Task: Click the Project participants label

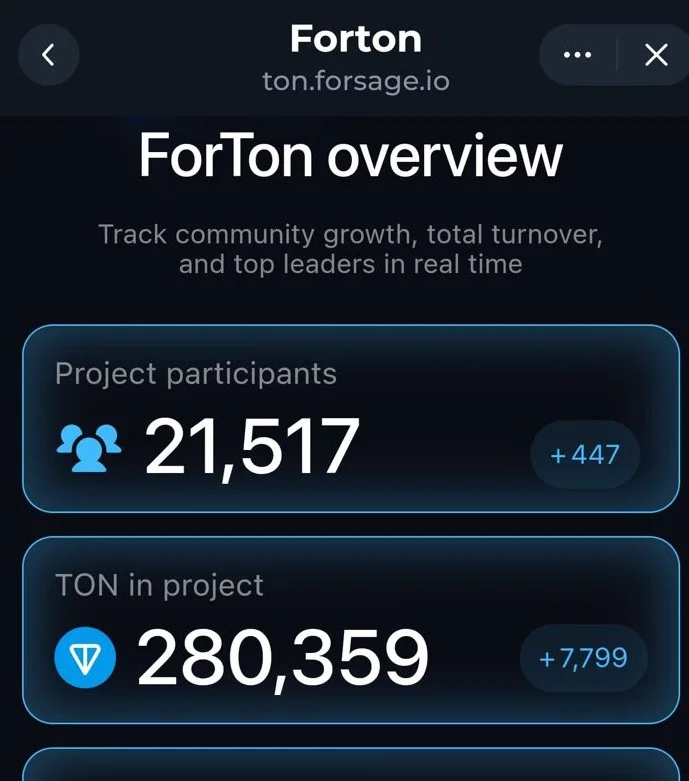Action: tap(196, 374)
